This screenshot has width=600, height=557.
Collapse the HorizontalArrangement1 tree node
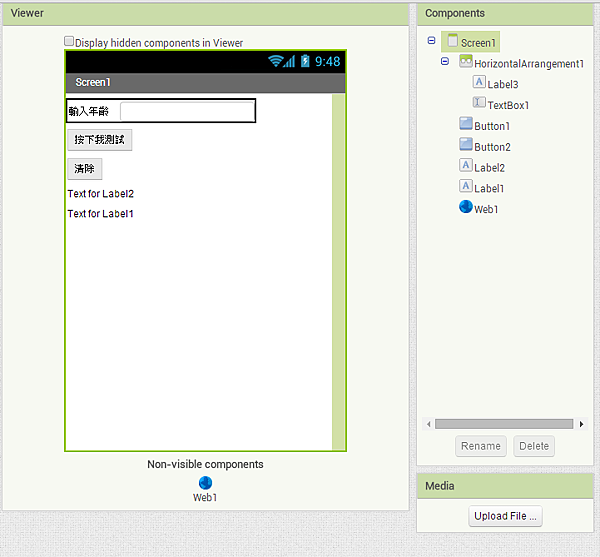(445, 61)
